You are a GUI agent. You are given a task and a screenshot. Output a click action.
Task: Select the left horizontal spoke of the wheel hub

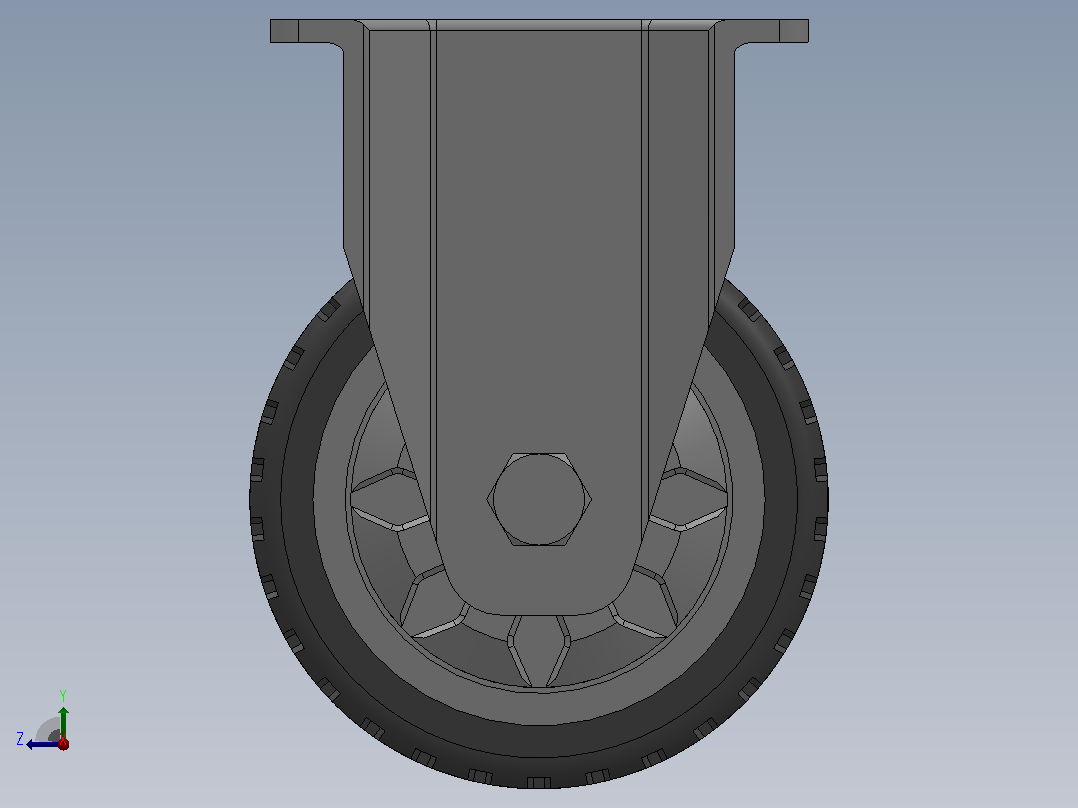pos(388,499)
